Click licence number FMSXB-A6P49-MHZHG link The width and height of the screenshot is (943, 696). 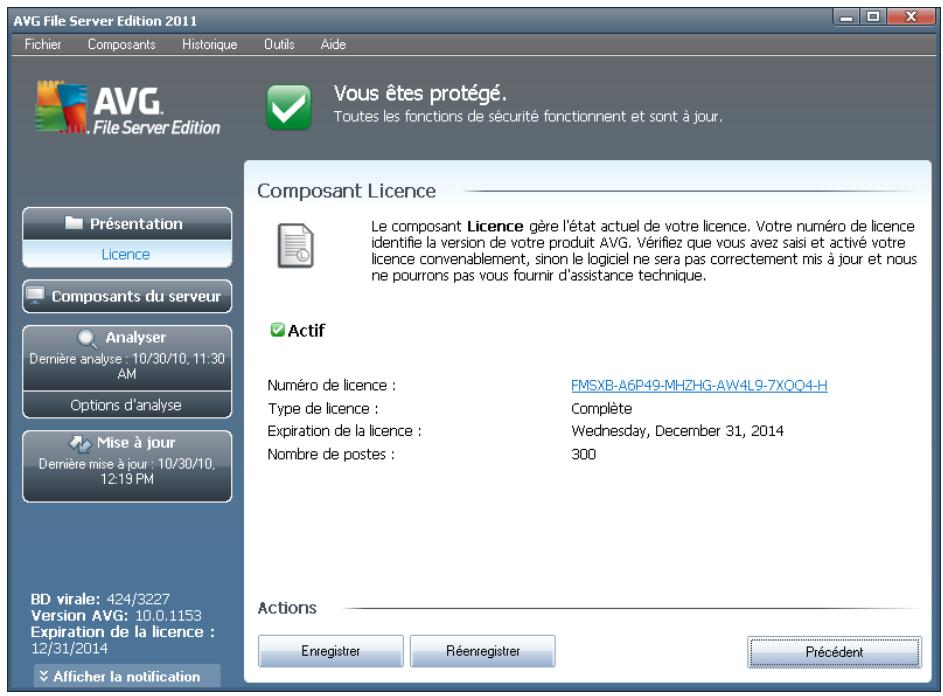point(699,385)
